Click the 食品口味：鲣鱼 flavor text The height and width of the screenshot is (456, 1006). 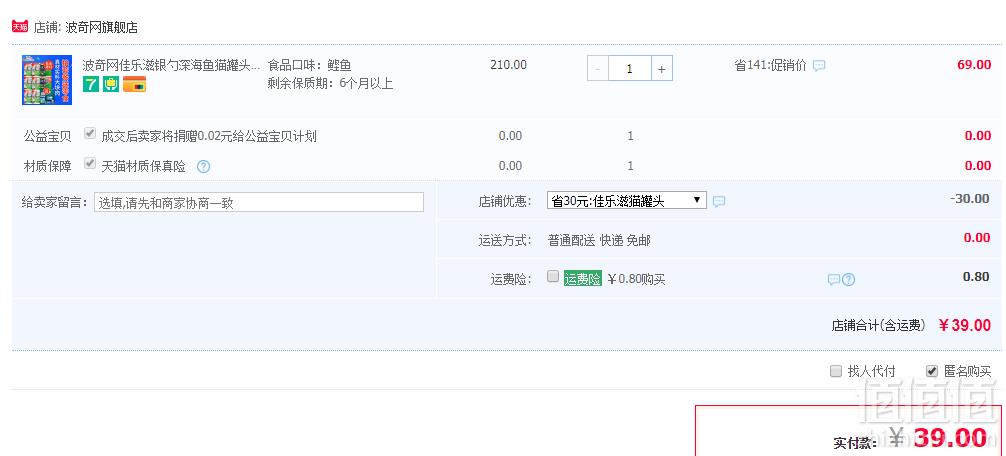point(310,65)
